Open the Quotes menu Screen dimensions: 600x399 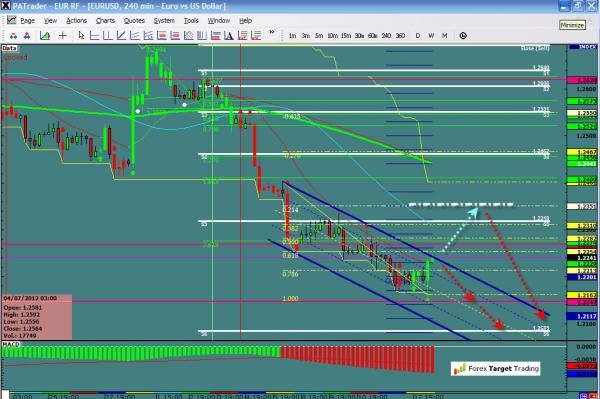coord(134,21)
